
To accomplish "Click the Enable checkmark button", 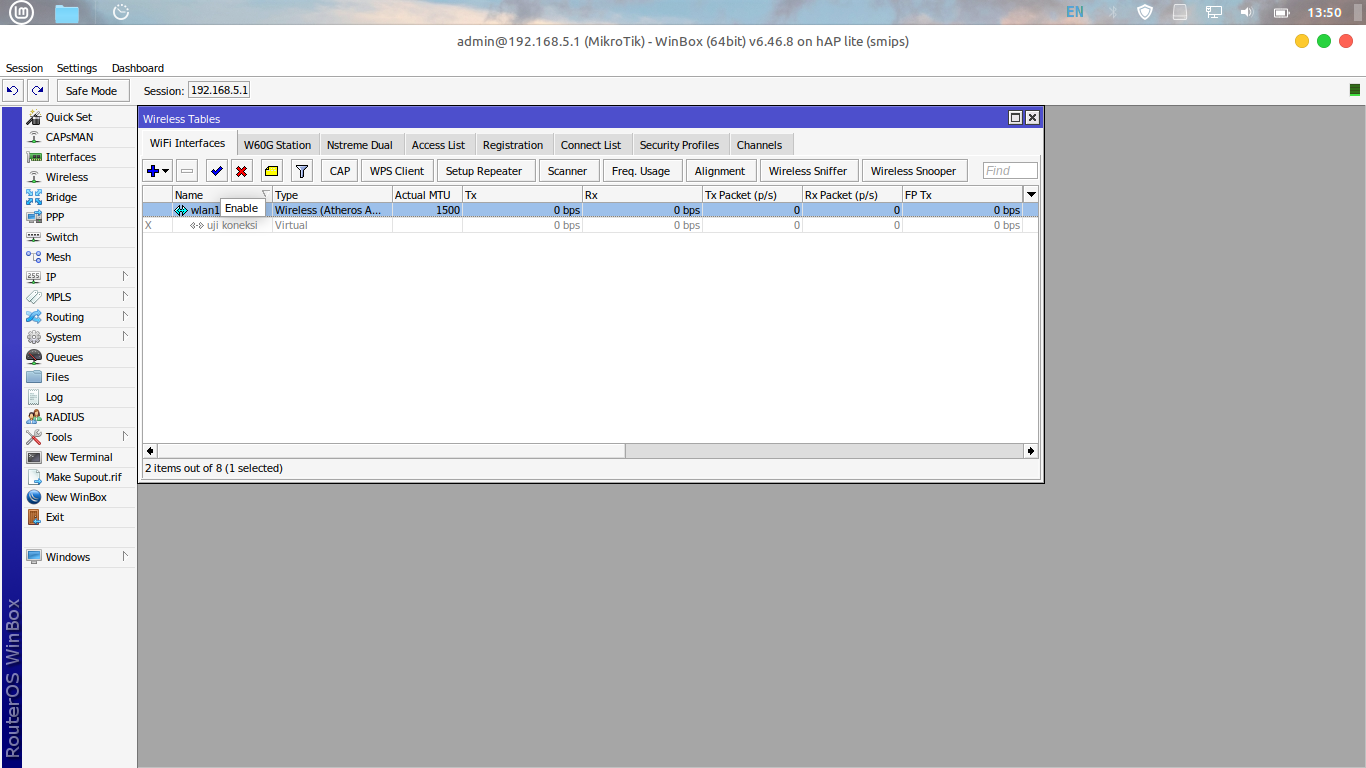I will [x=217, y=171].
